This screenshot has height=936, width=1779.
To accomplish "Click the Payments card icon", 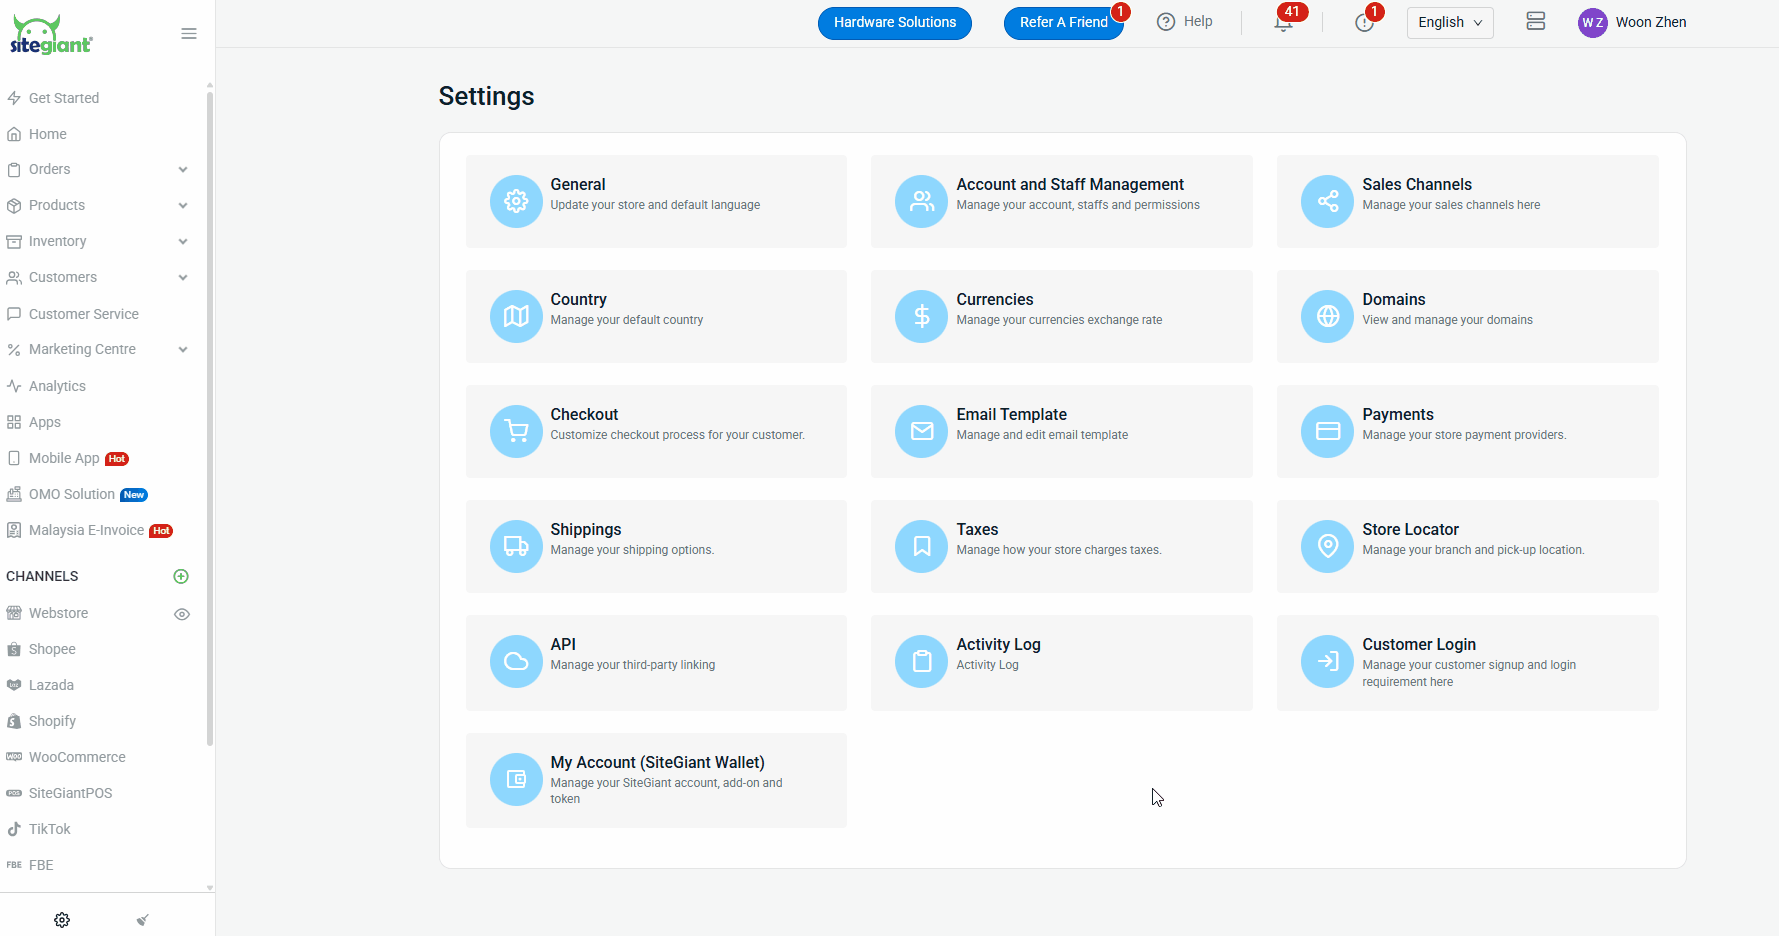I will tap(1327, 431).
